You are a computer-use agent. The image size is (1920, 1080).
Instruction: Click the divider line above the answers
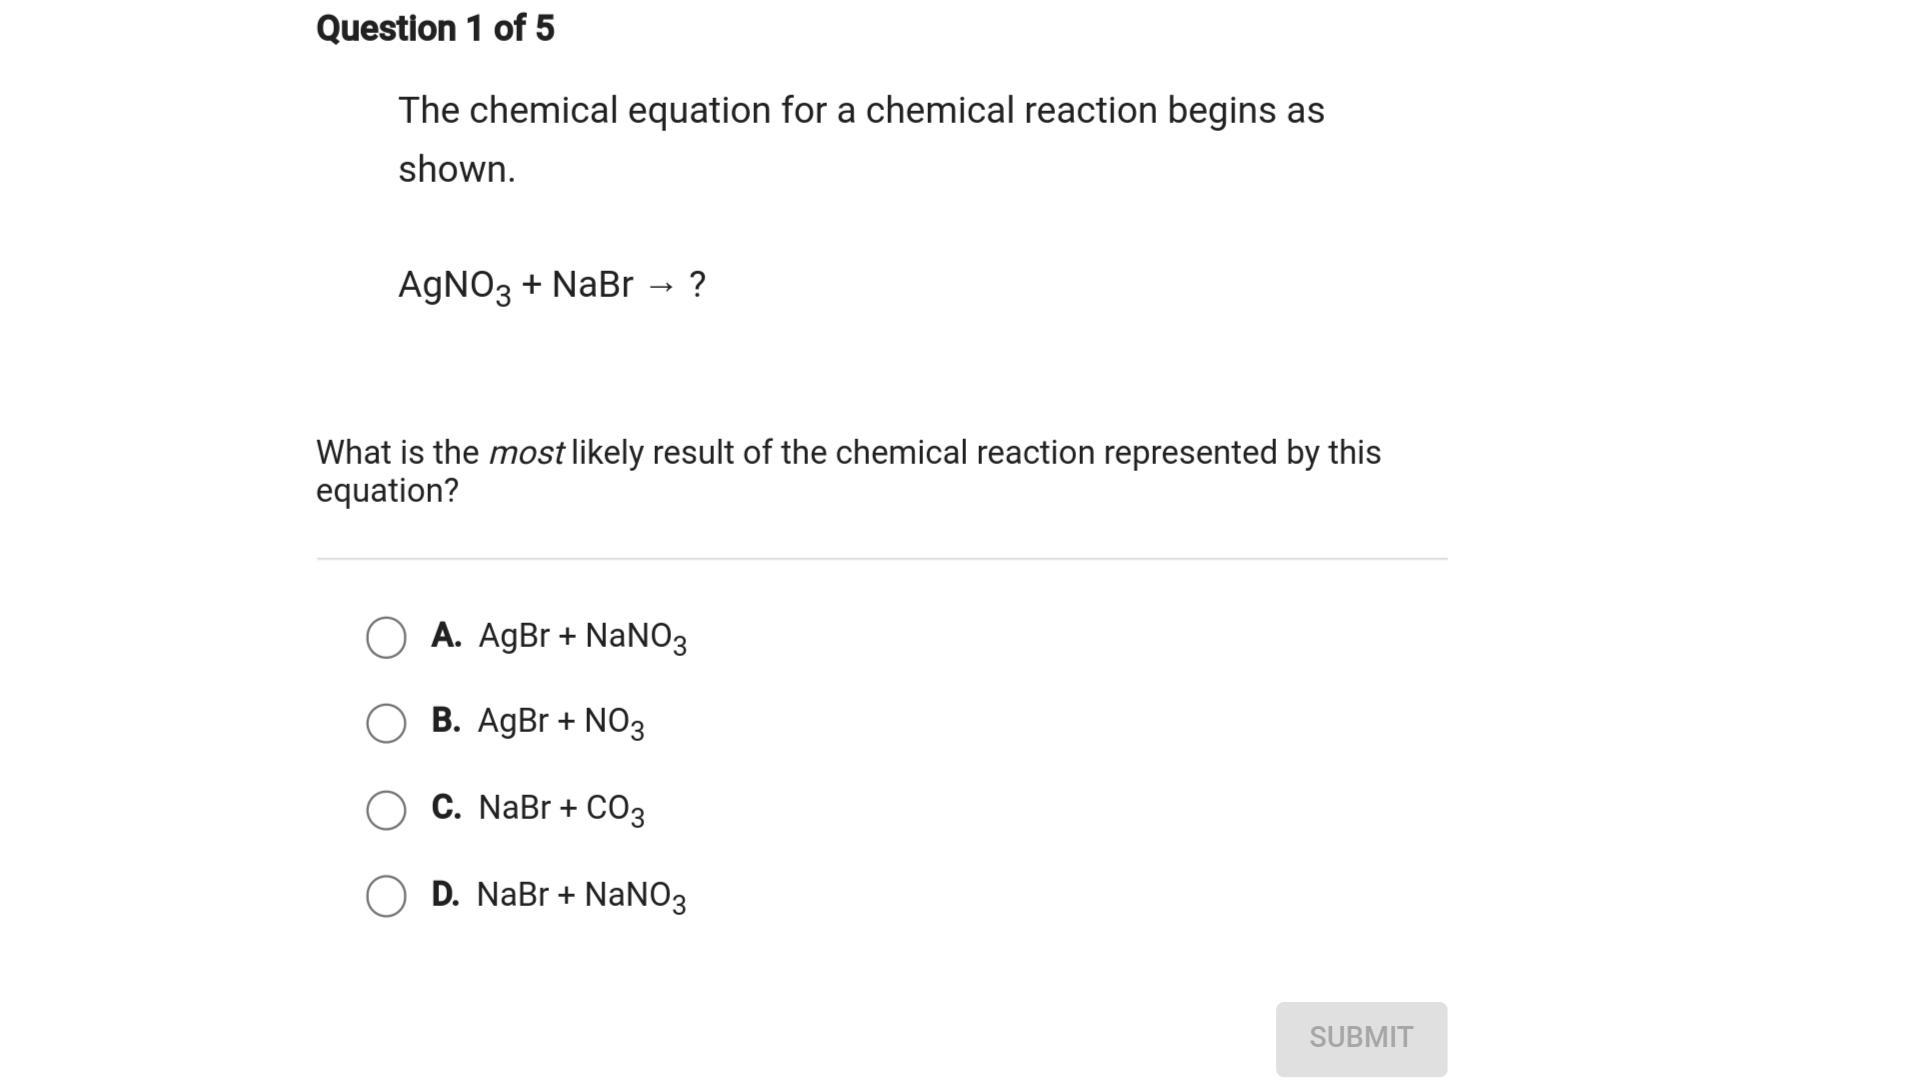tap(882, 559)
